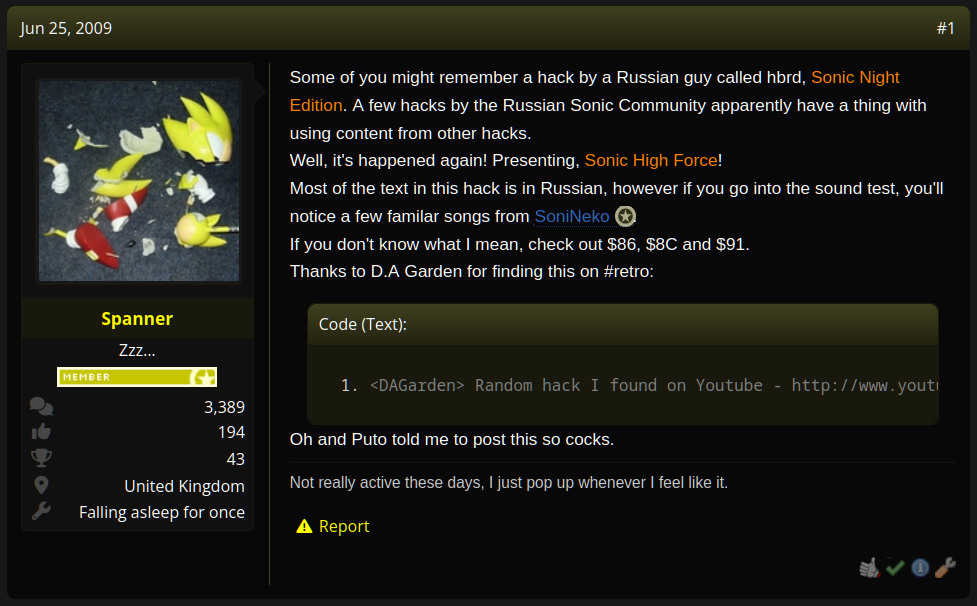This screenshot has width=977, height=606.
Task: Click inside the DAGarden code block text
Action: pos(623,386)
